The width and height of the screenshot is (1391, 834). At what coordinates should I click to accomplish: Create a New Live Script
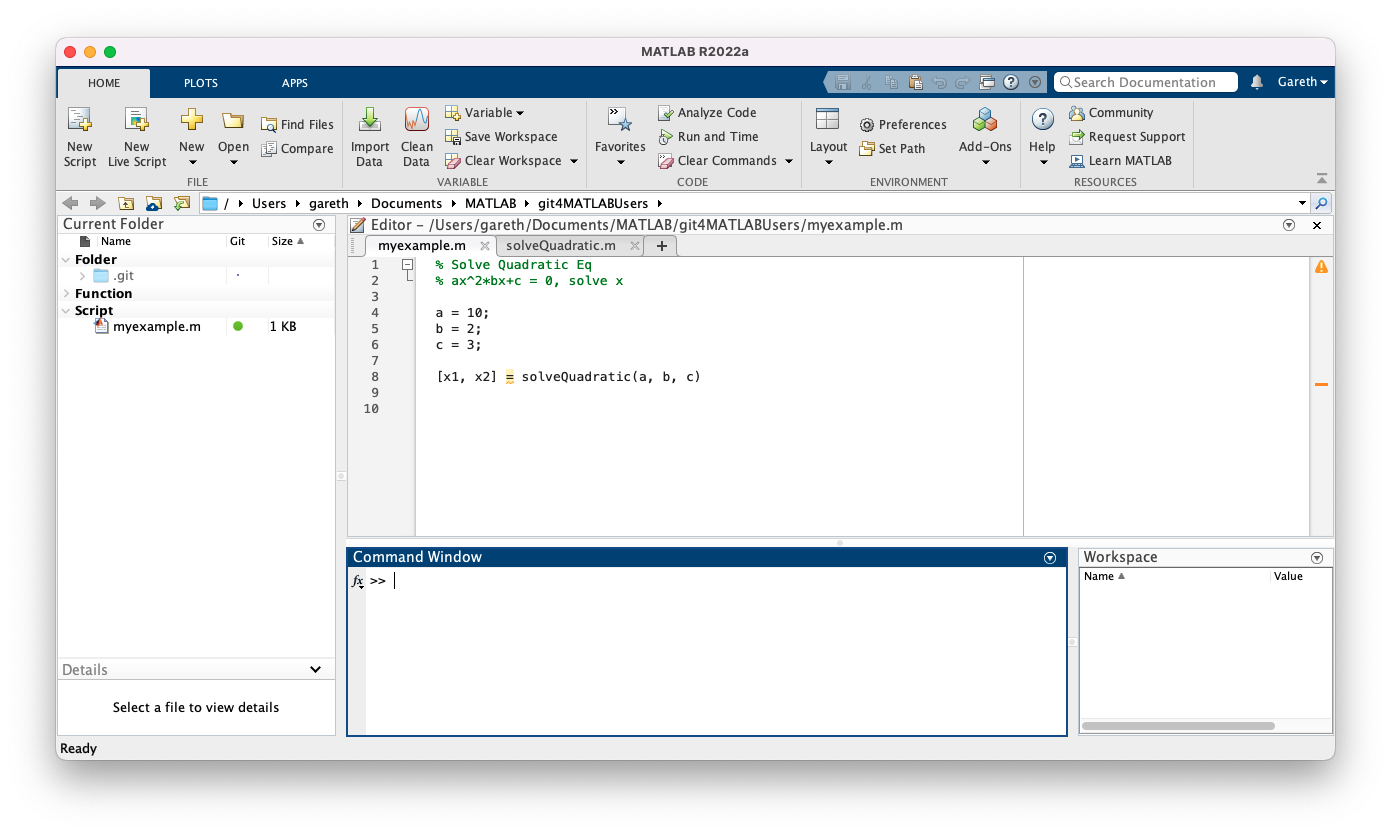(x=137, y=137)
